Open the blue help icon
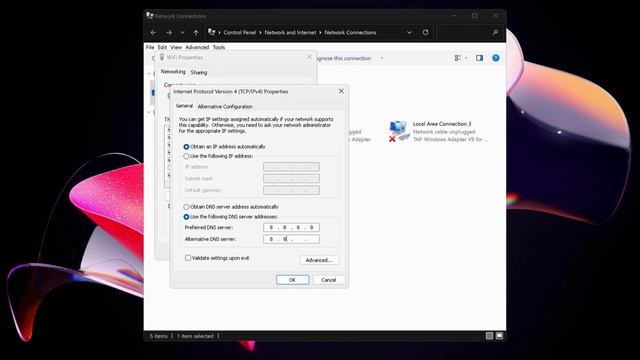 tap(496, 58)
